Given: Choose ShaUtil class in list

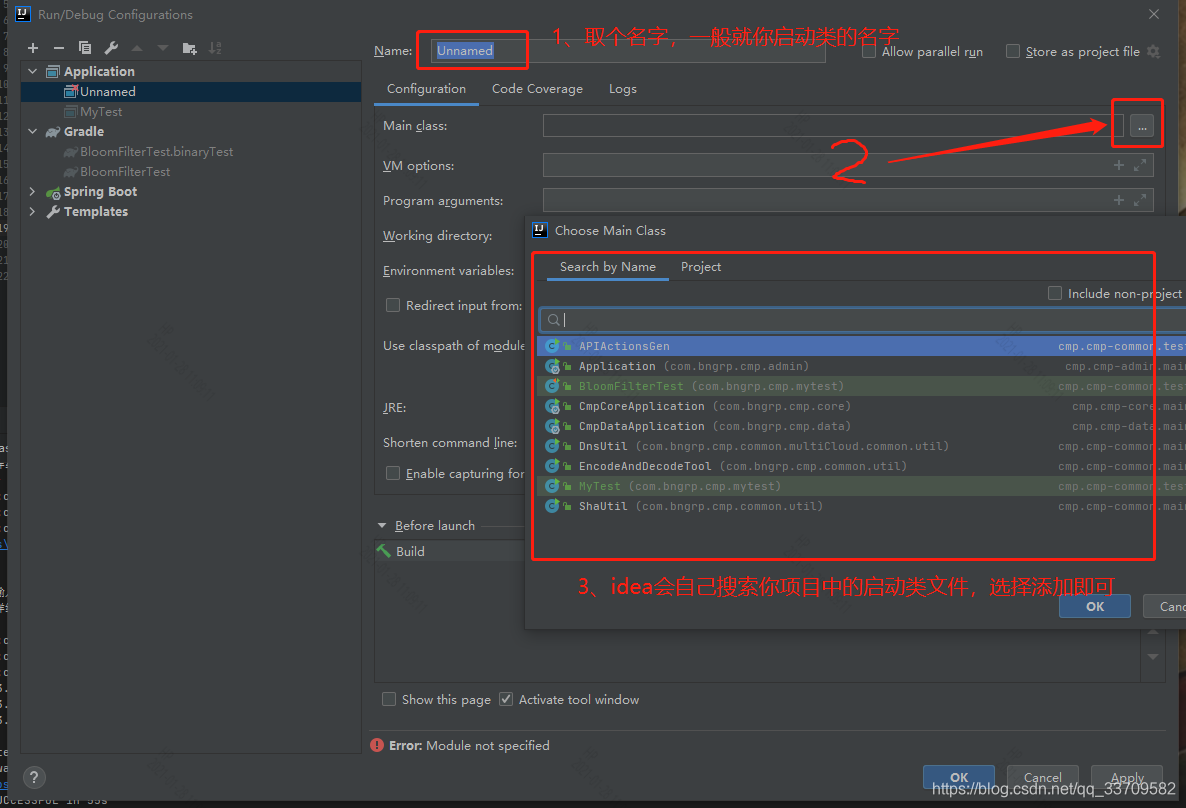Looking at the screenshot, I should tap(862, 506).
